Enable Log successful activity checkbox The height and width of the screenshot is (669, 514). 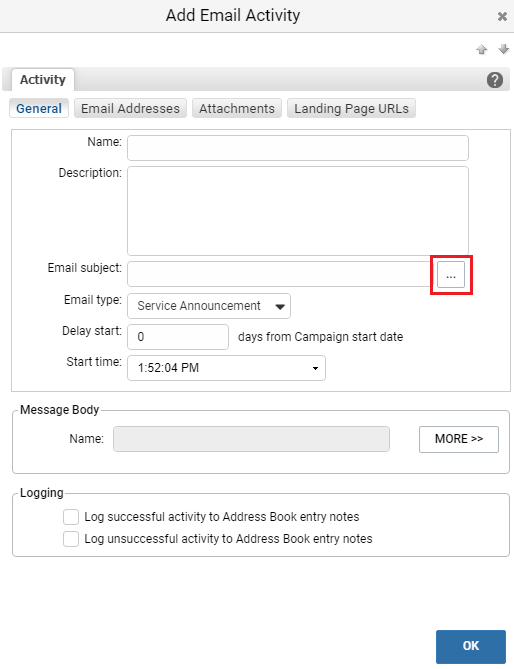click(71, 517)
